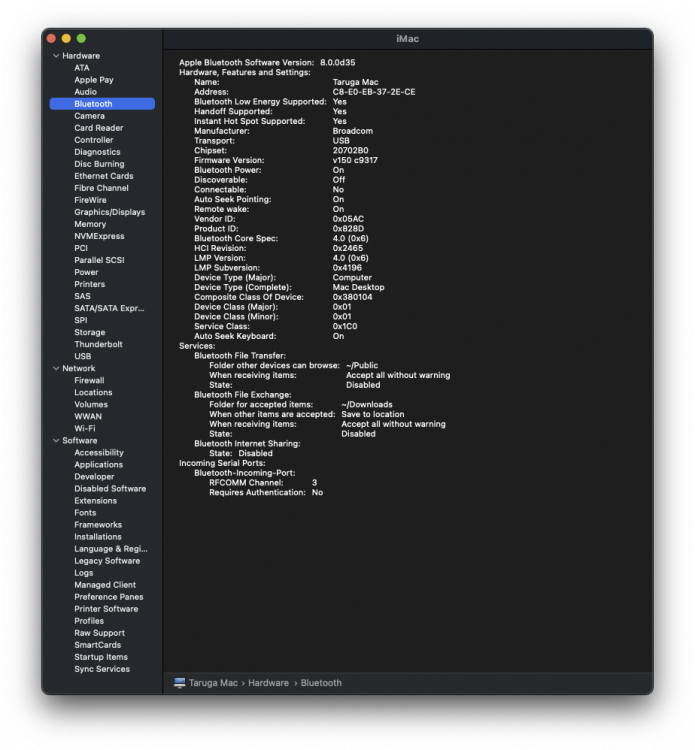Viewport: 695px width, 750px height.
Task: Collapse the Hardware section chevron
Action: click(56, 55)
